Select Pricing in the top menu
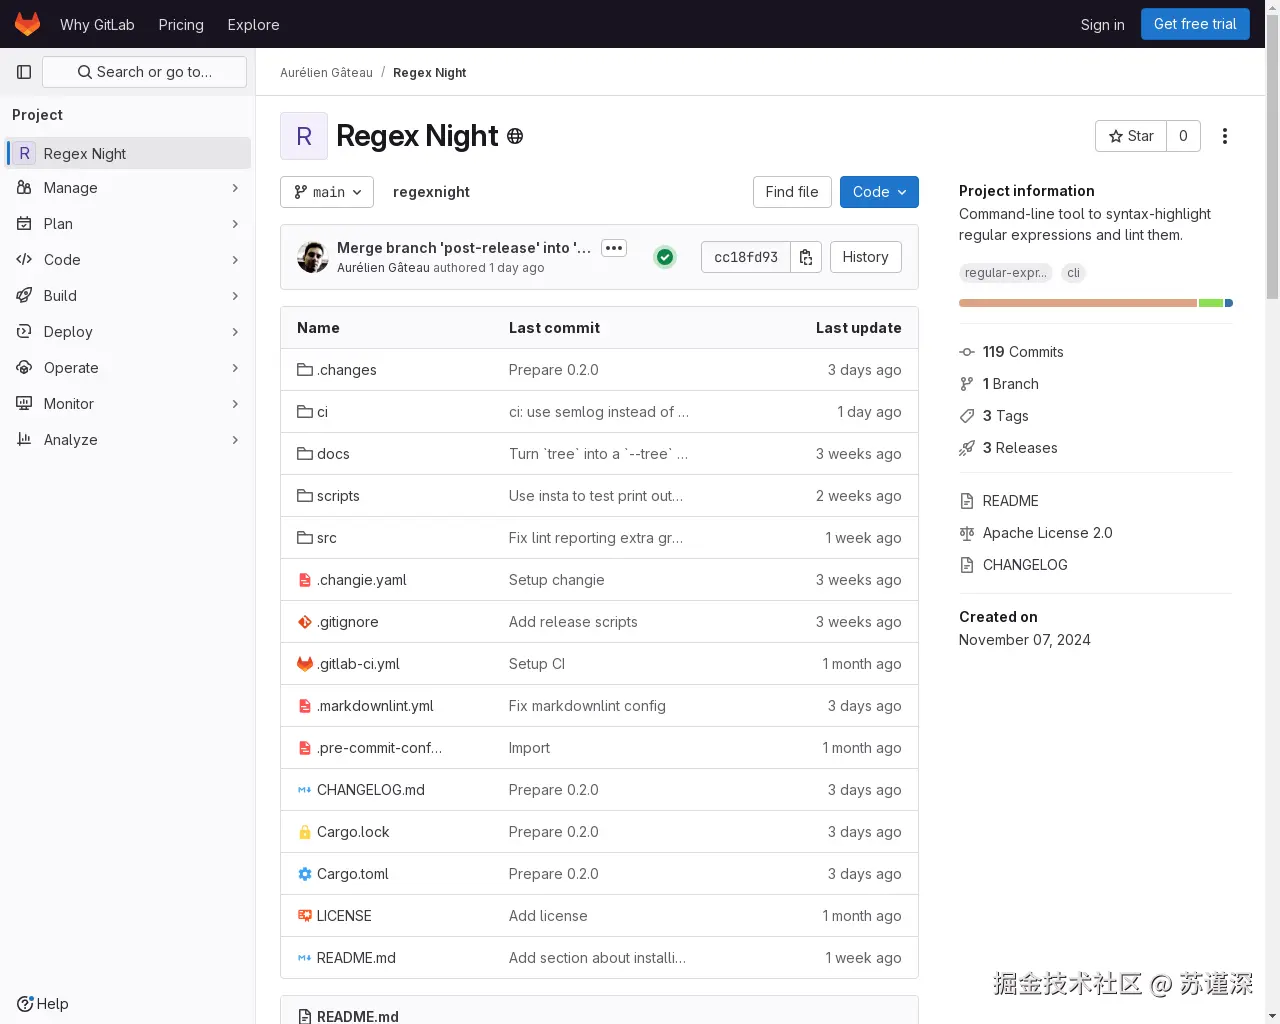1280x1024 pixels. [181, 24]
